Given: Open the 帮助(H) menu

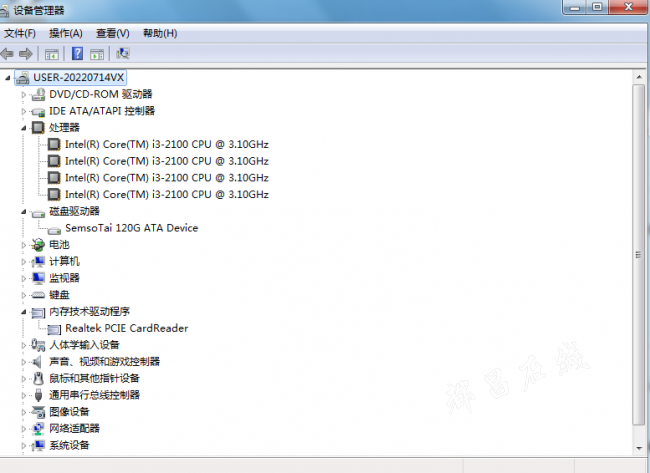Looking at the screenshot, I should (160, 33).
